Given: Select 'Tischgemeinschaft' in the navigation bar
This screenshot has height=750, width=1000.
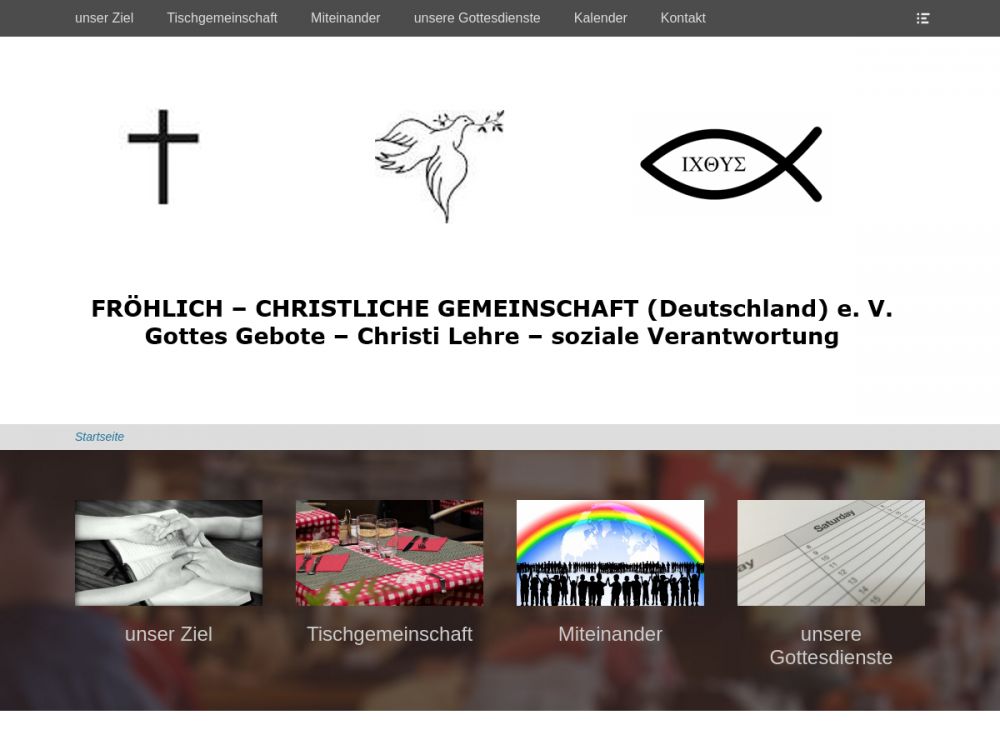Looking at the screenshot, I should (222, 18).
